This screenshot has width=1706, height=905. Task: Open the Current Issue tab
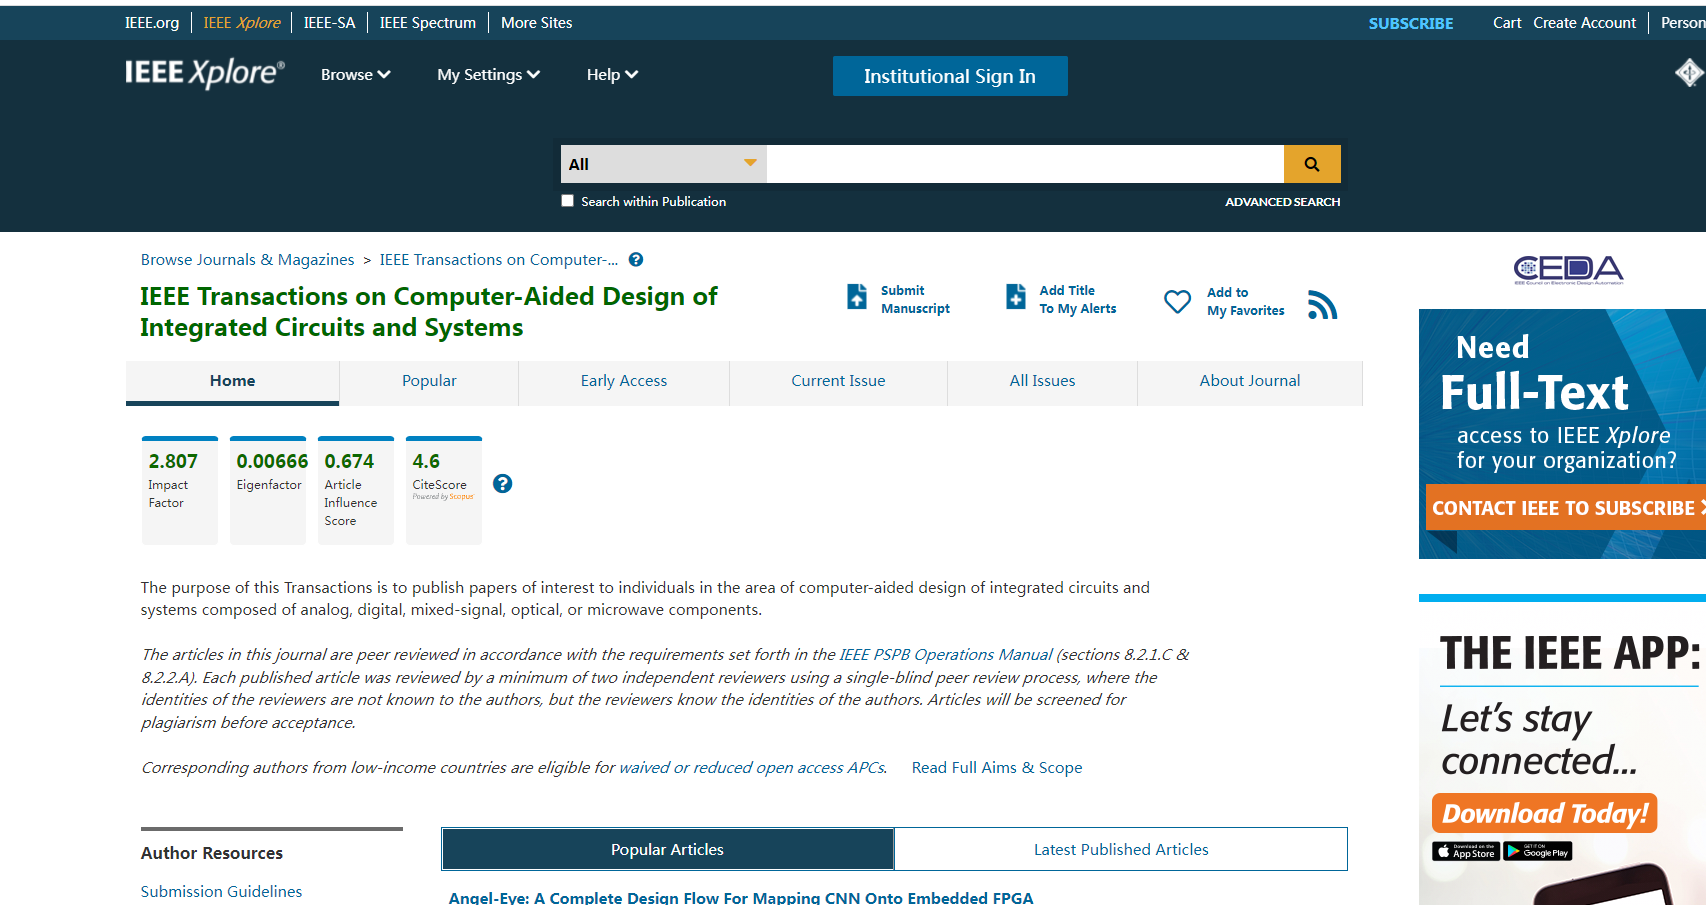coord(838,381)
